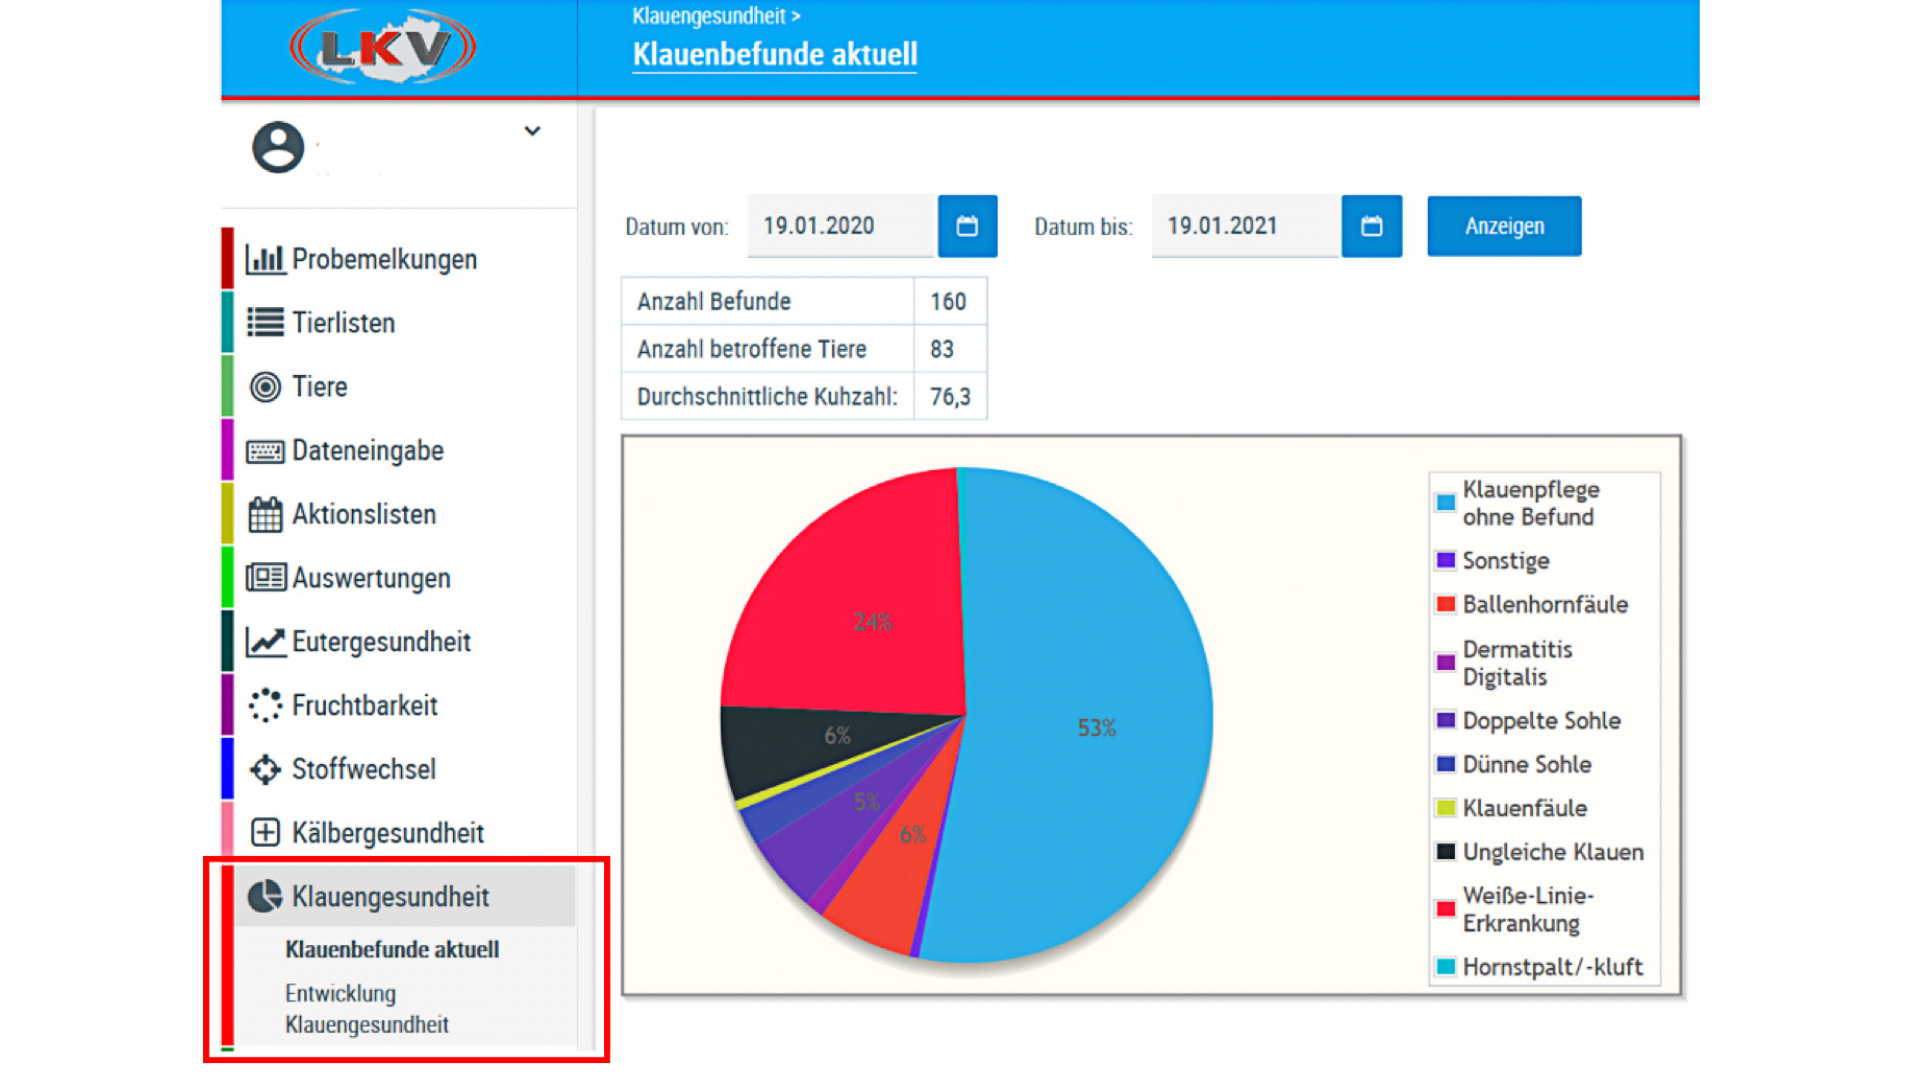Click the Stoffwechsel crosshair icon

point(265,769)
